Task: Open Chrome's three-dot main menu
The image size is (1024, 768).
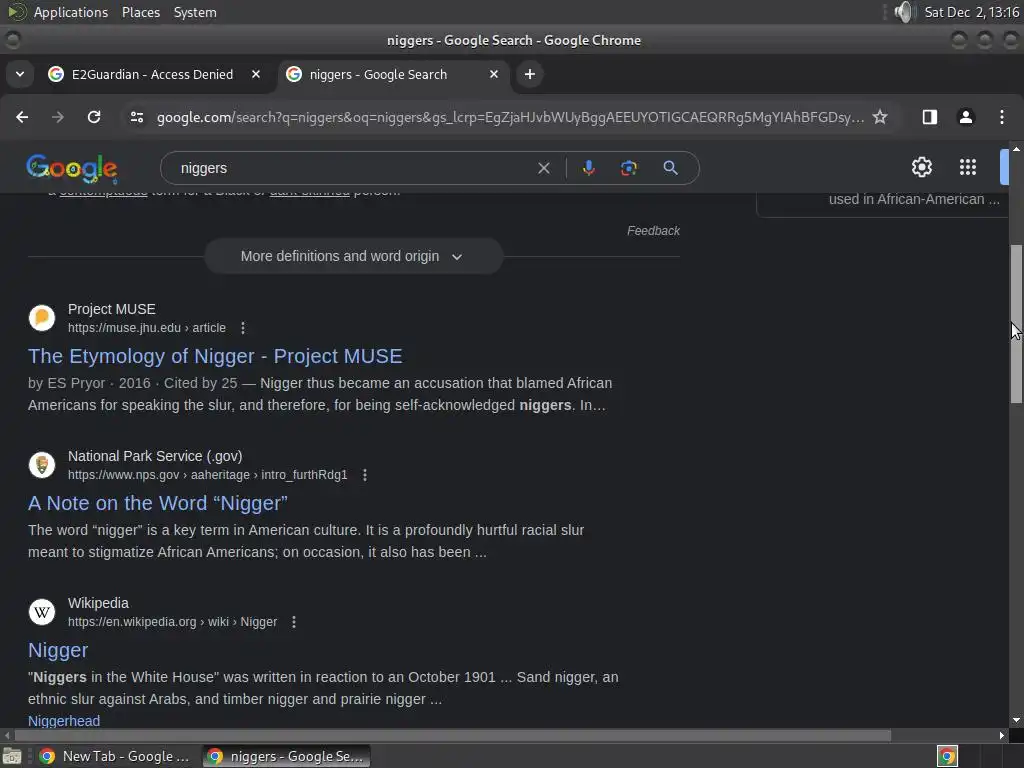Action: click(x=1002, y=117)
